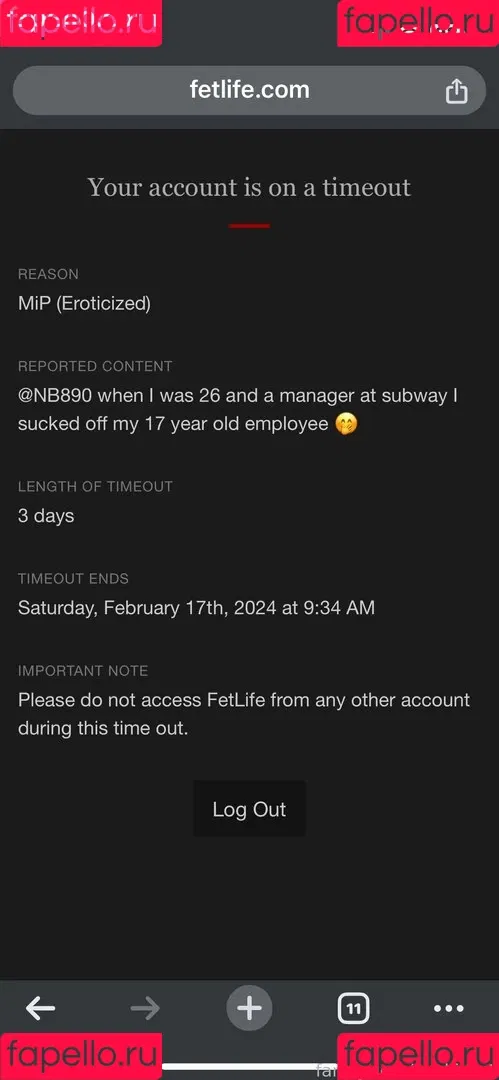The width and height of the screenshot is (499, 1080).
Task: Open a new tab with plus button
Action: point(250,1009)
